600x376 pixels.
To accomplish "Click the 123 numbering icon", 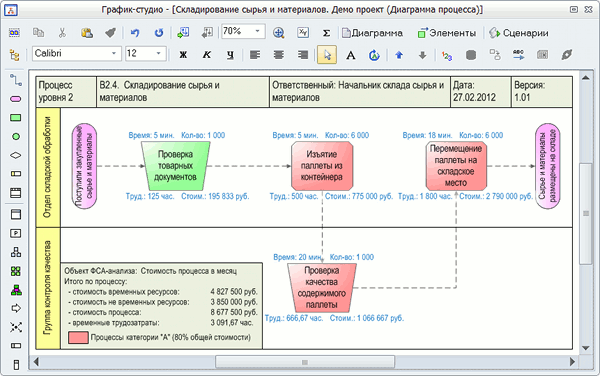I will pos(447,56).
